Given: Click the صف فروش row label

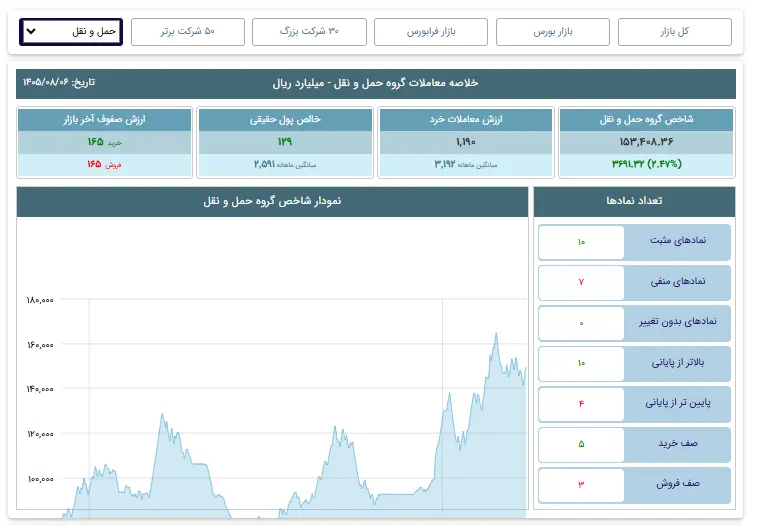Looking at the screenshot, I should [678, 484].
